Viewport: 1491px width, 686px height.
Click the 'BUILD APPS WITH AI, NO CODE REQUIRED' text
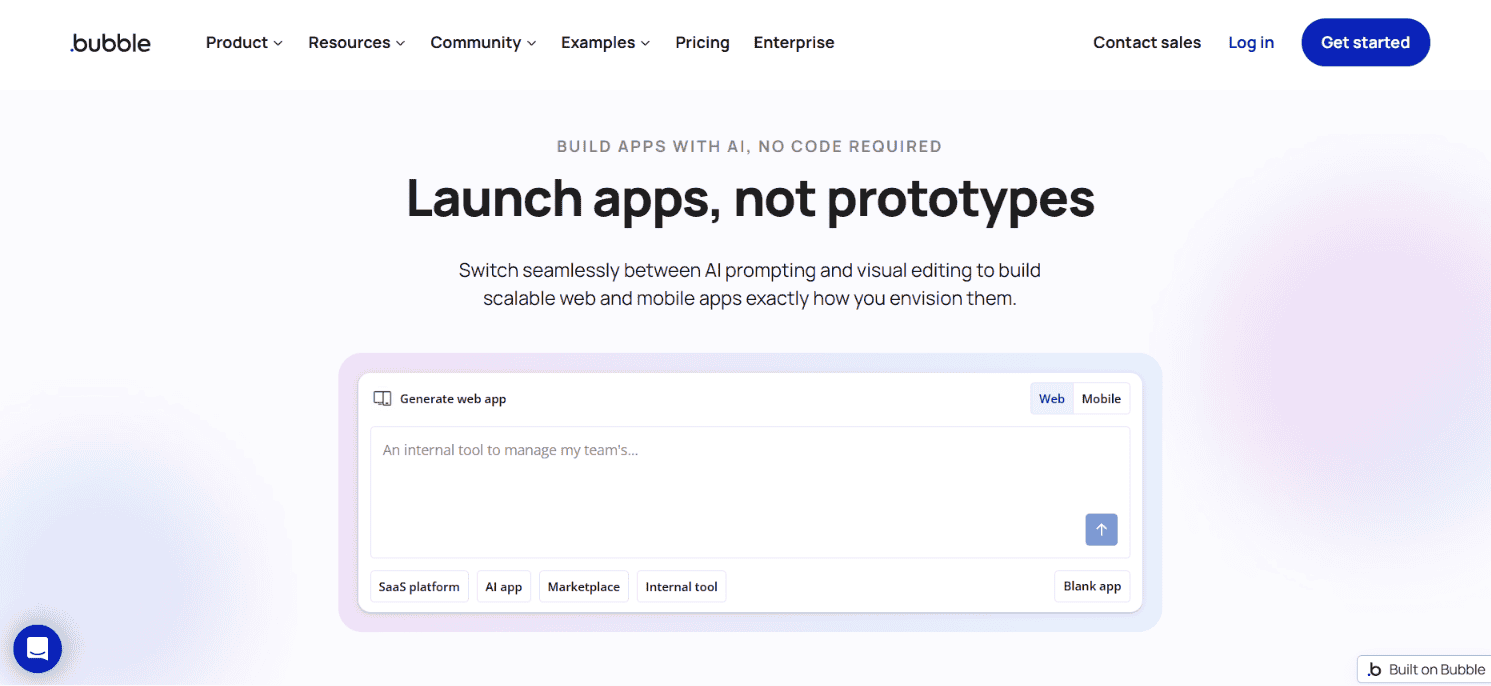749,147
